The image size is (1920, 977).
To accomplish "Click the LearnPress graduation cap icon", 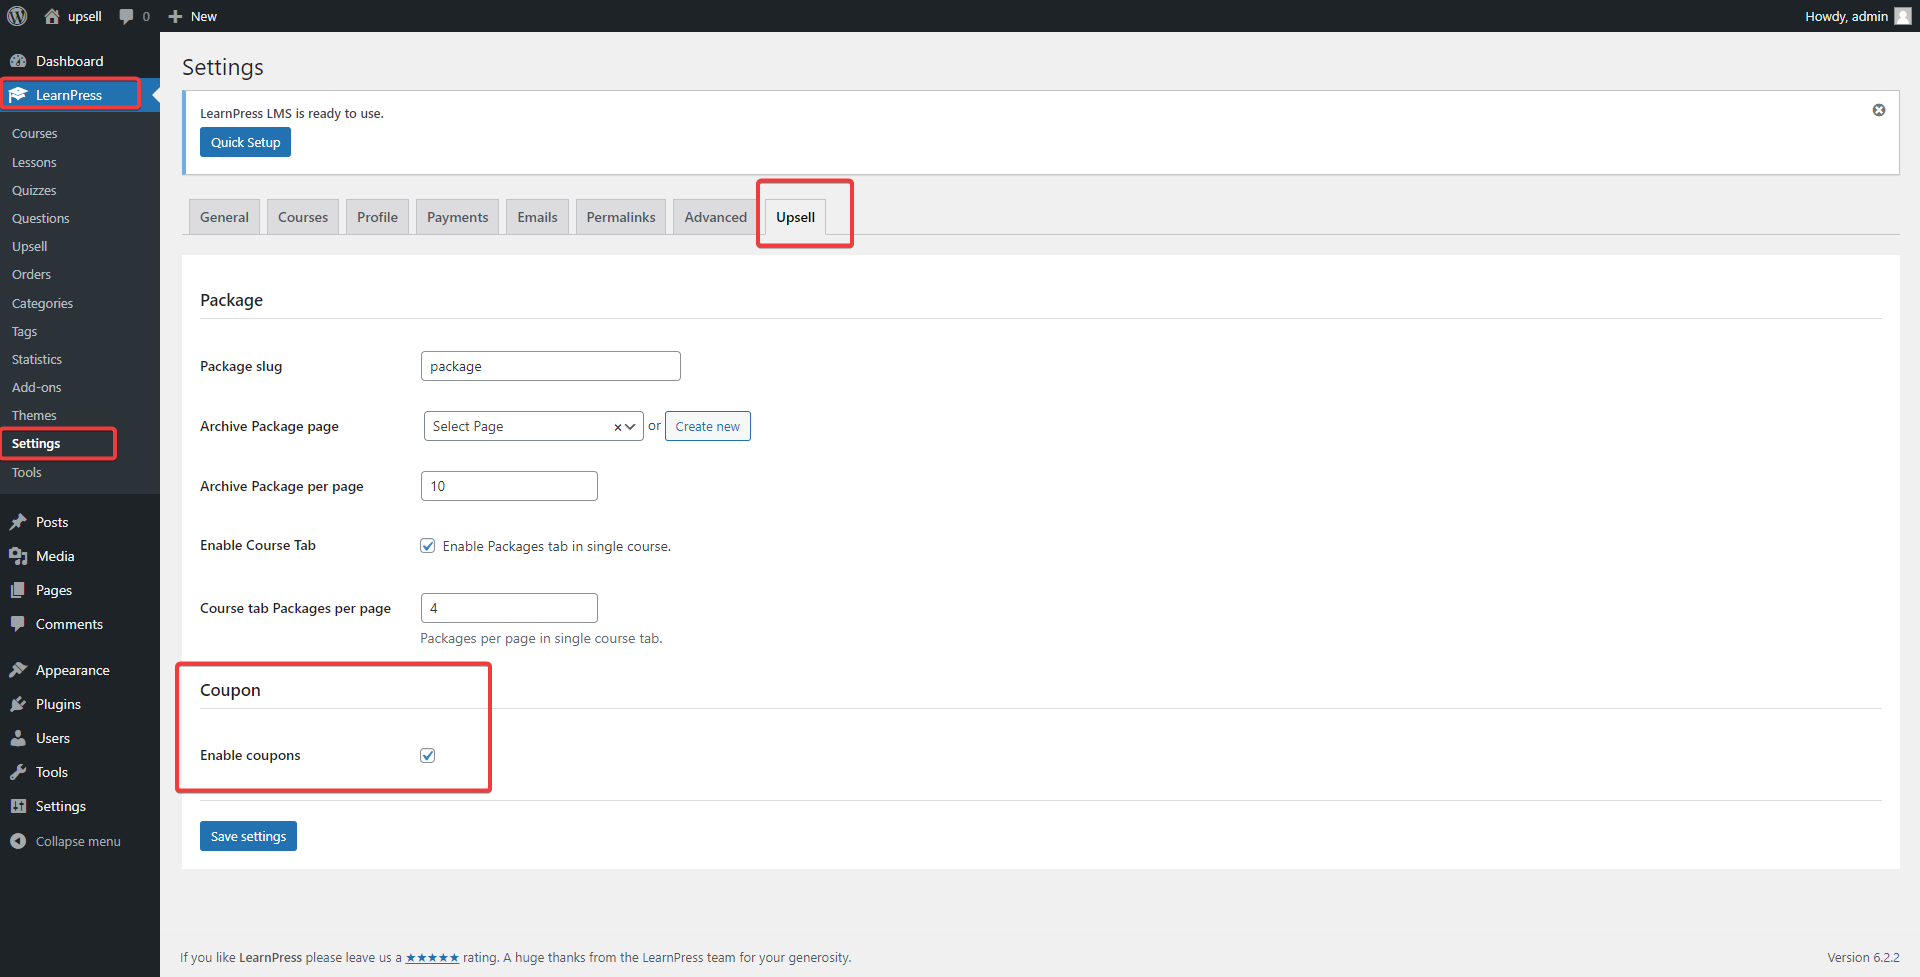I will tap(18, 95).
